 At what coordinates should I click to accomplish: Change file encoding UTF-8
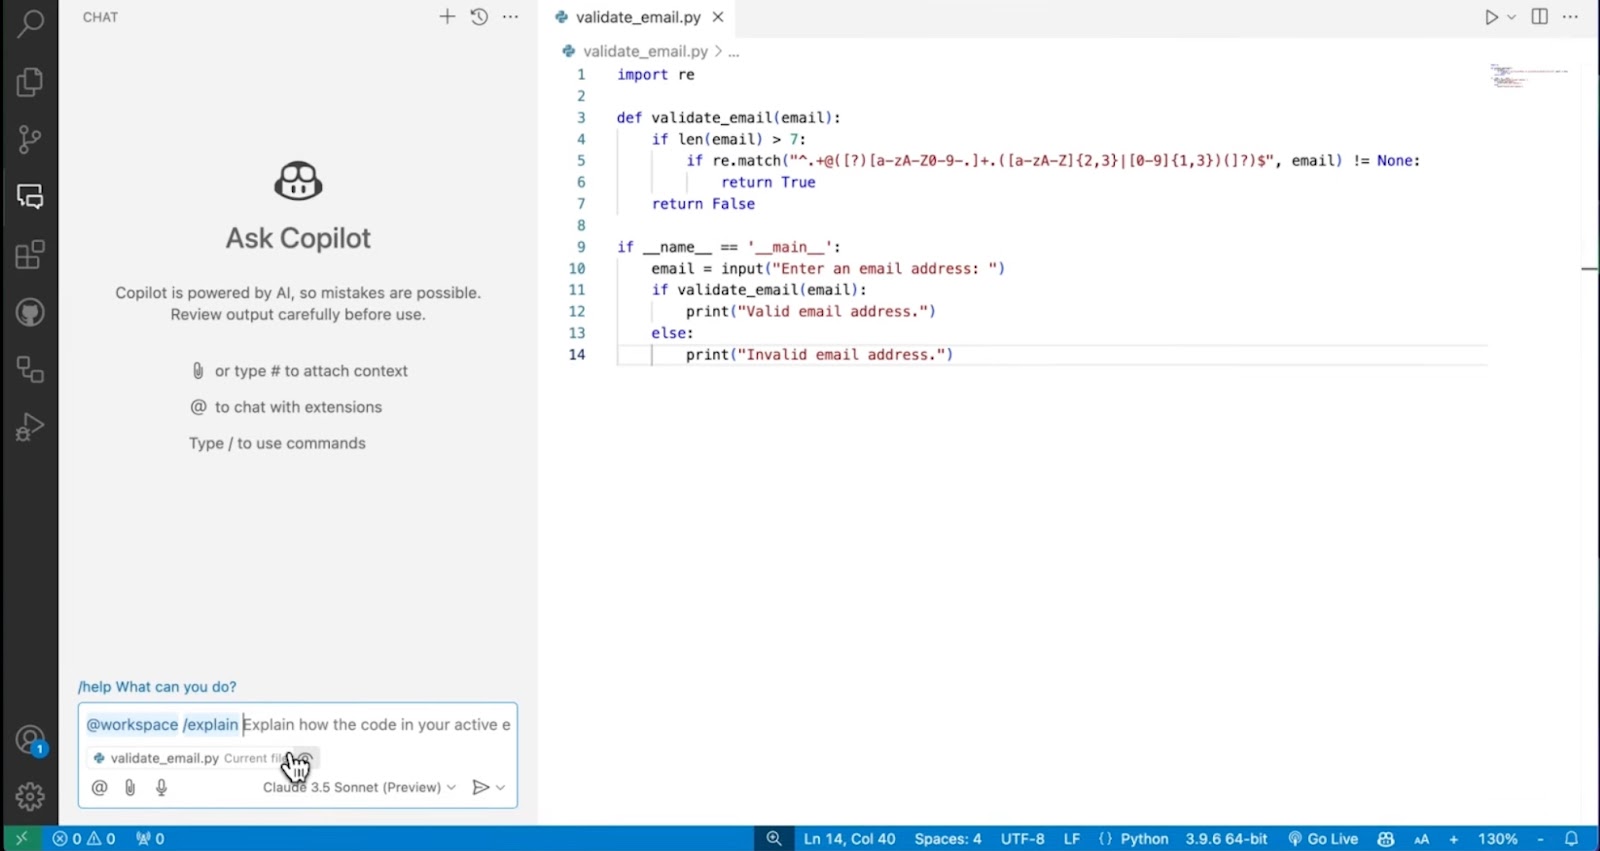(x=1022, y=839)
